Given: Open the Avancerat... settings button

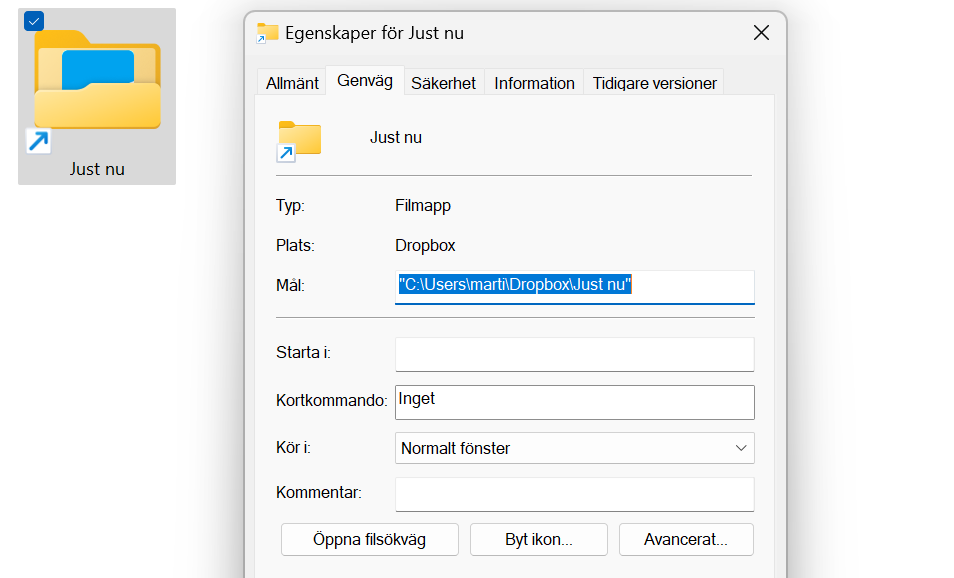Looking at the screenshot, I should coord(685,539).
